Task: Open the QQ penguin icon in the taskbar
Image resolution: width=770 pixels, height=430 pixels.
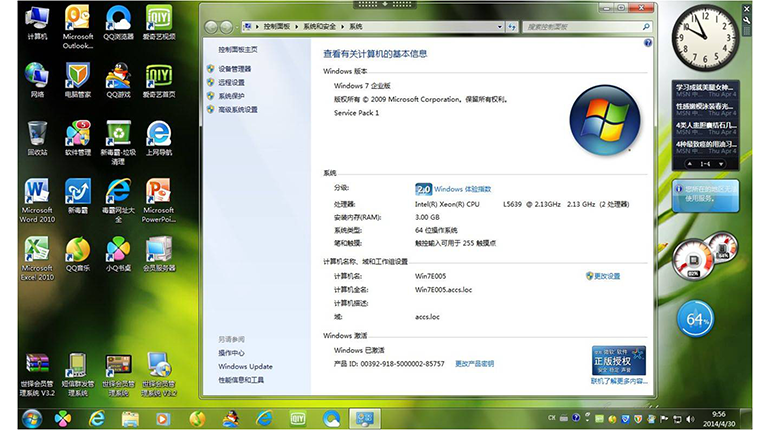Action: 230,418
